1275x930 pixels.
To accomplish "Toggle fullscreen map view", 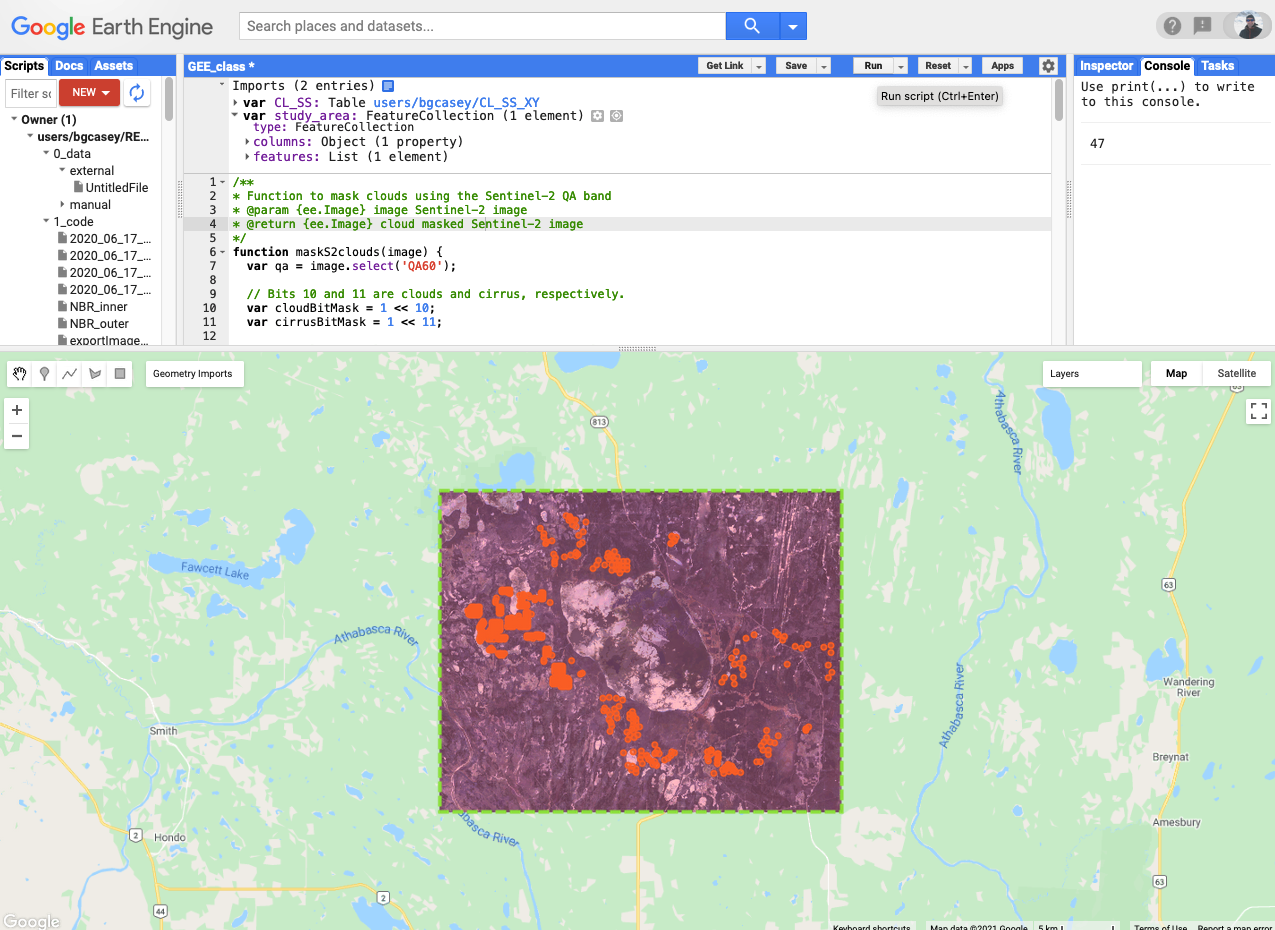I will (1258, 411).
